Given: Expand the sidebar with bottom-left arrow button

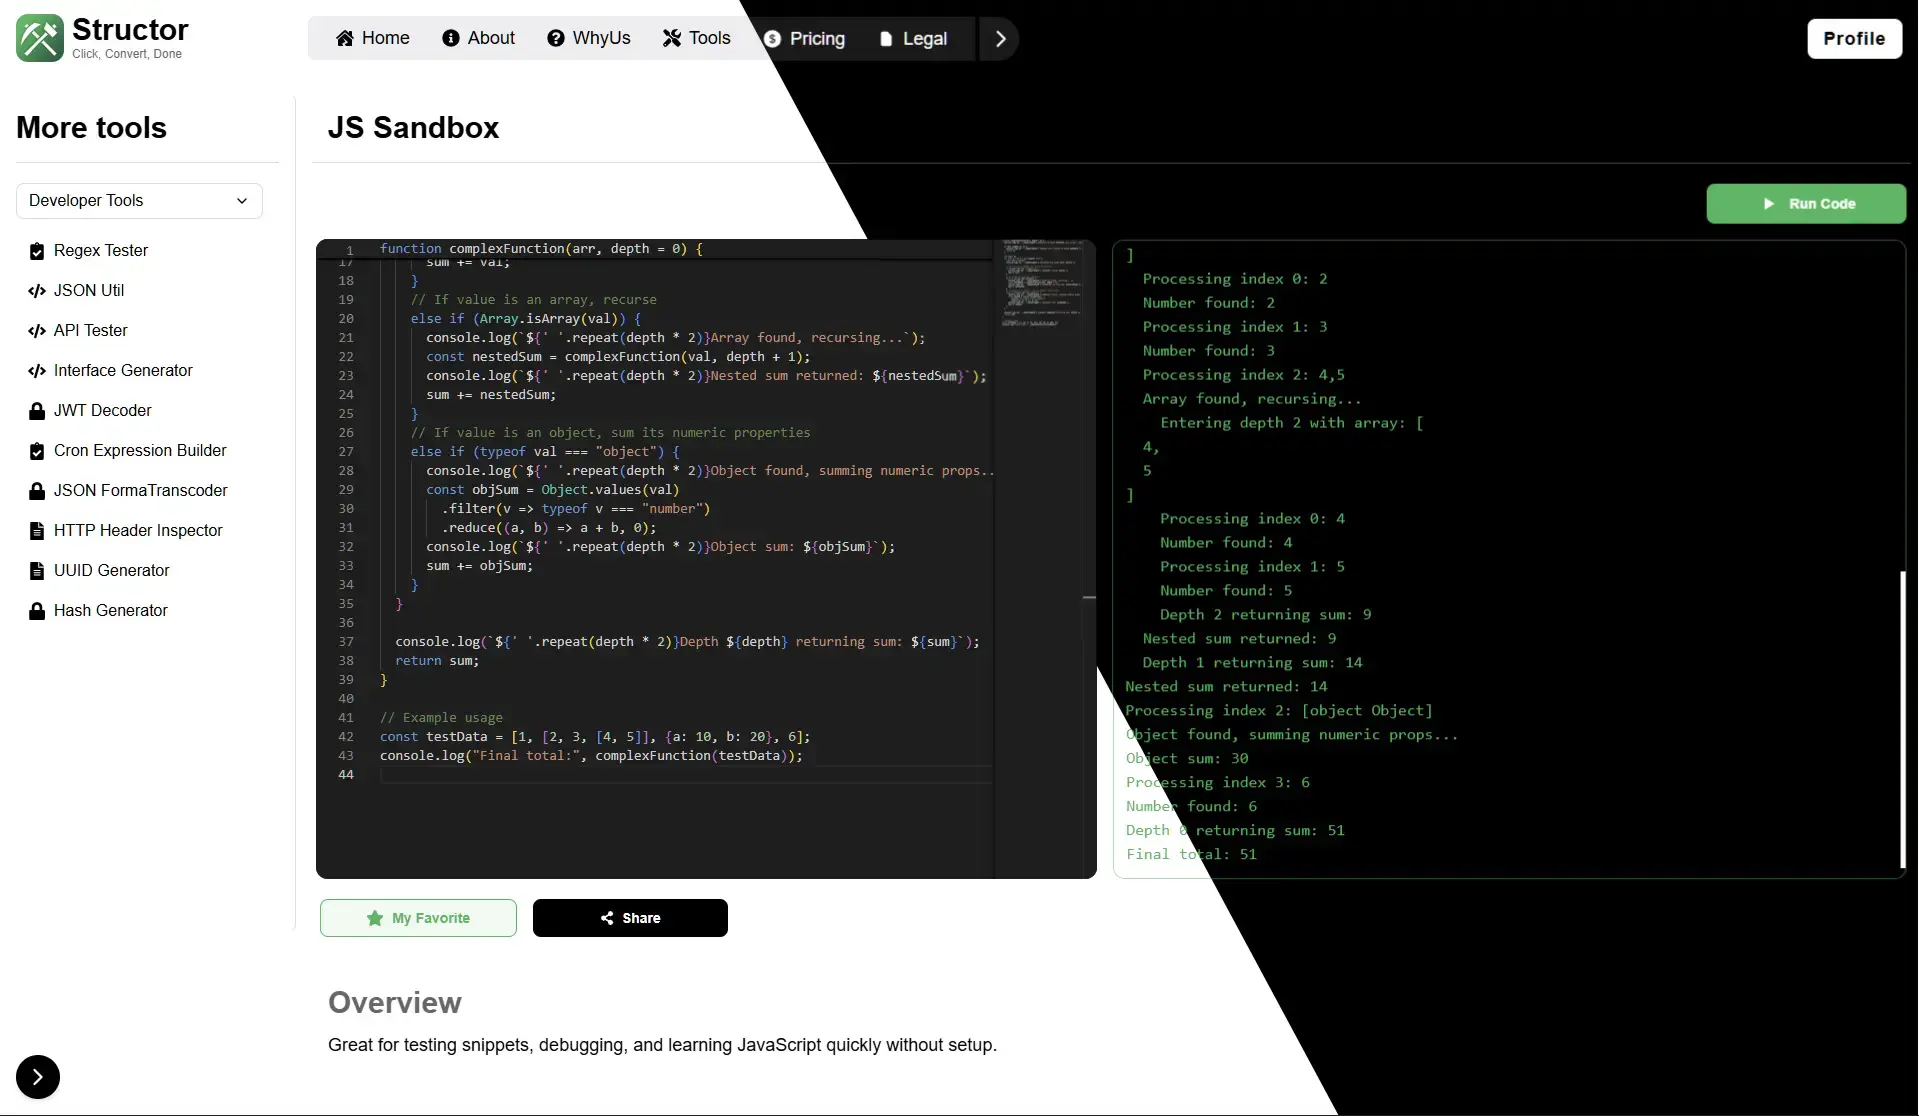Looking at the screenshot, I should point(38,1077).
